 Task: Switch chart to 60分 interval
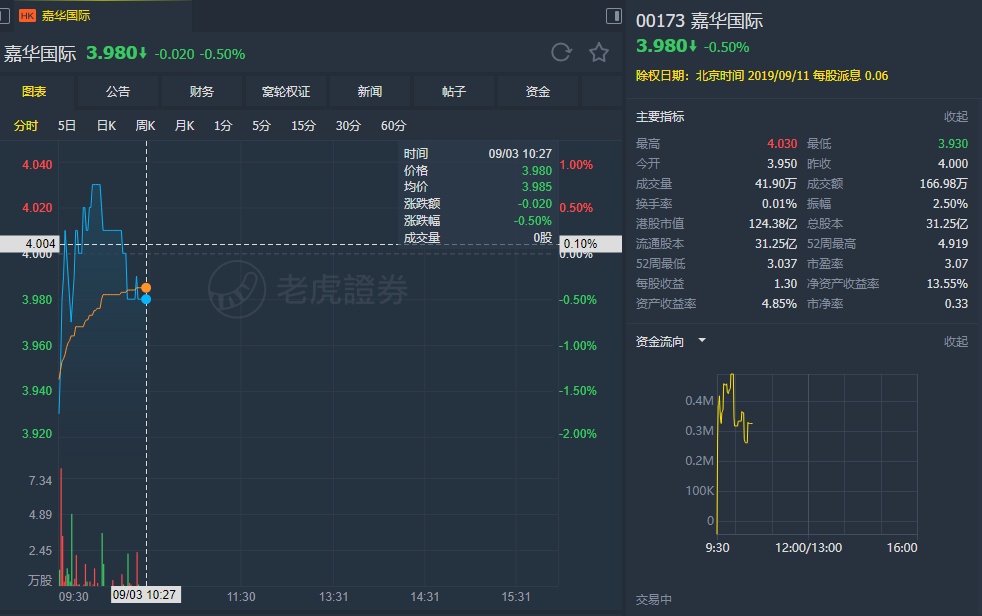(x=393, y=126)
